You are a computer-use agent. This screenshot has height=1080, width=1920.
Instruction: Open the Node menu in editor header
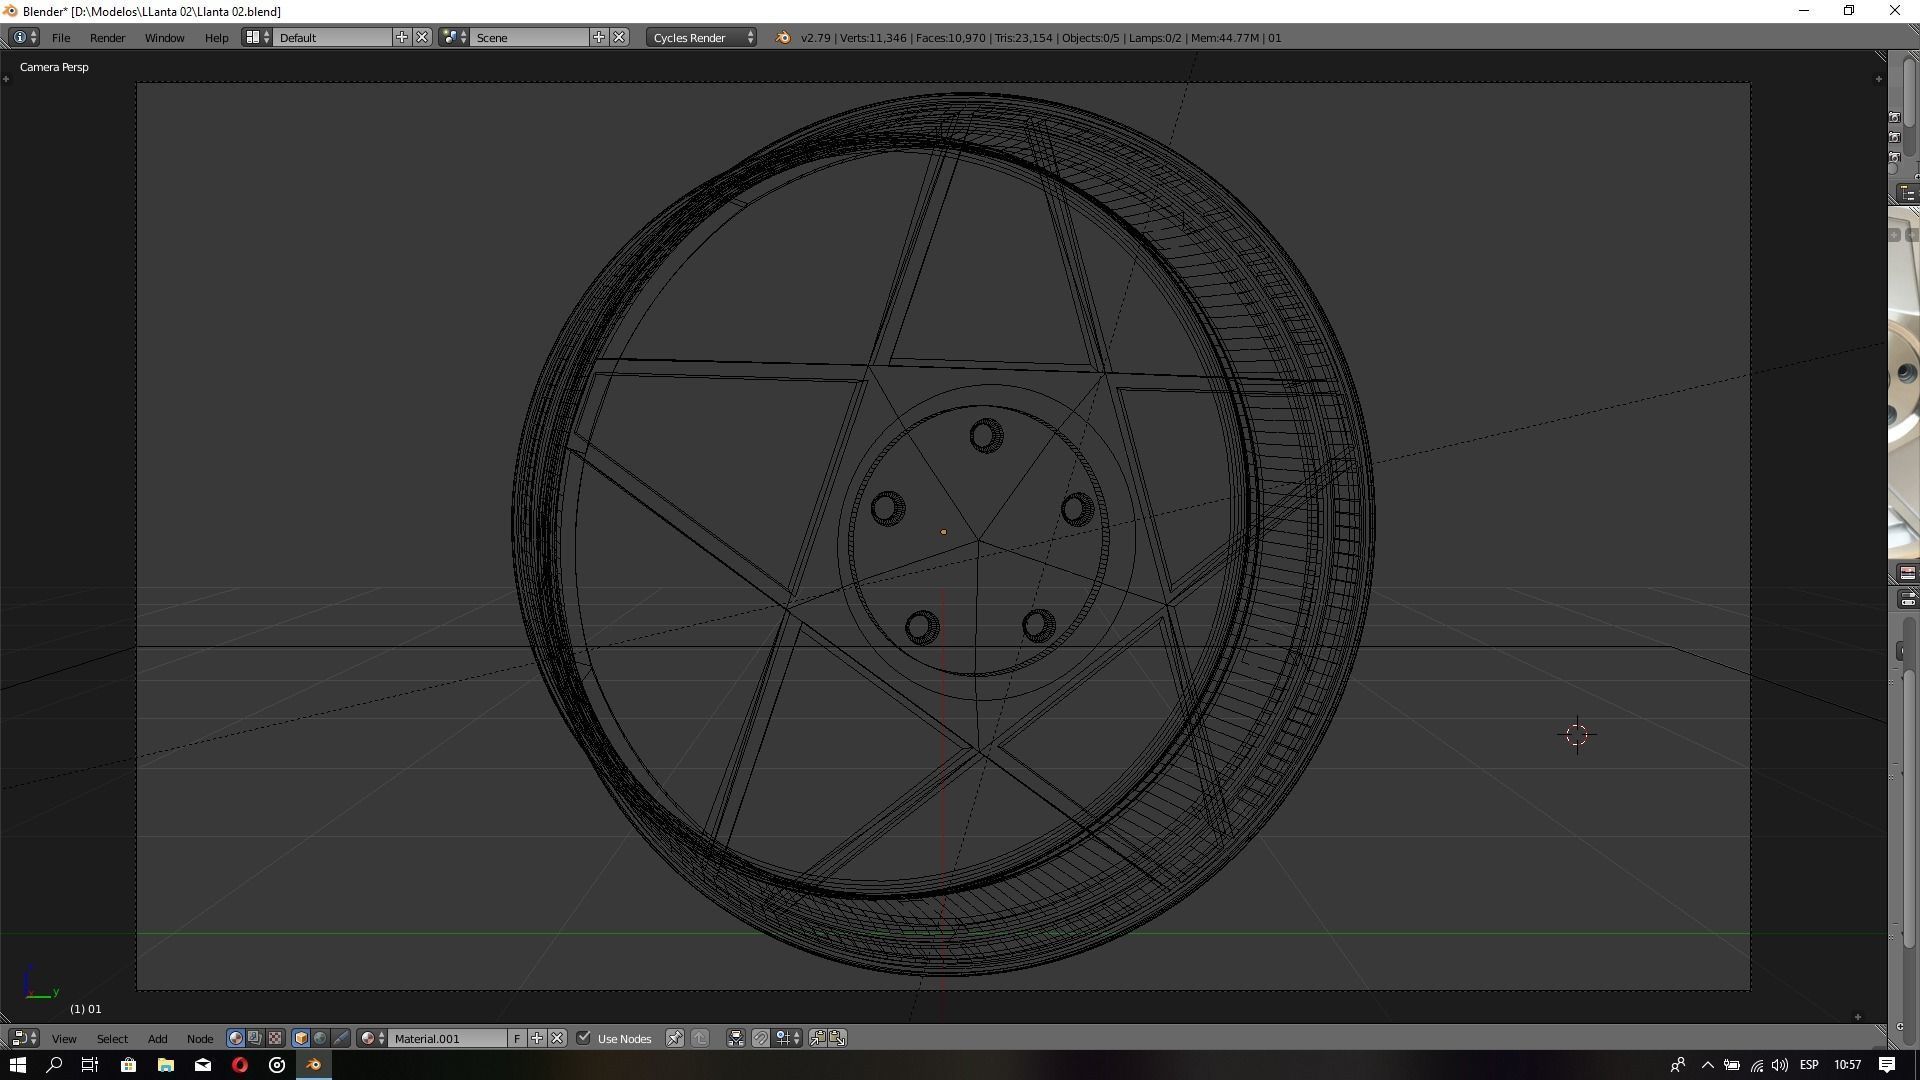[x=199, y=1039]
